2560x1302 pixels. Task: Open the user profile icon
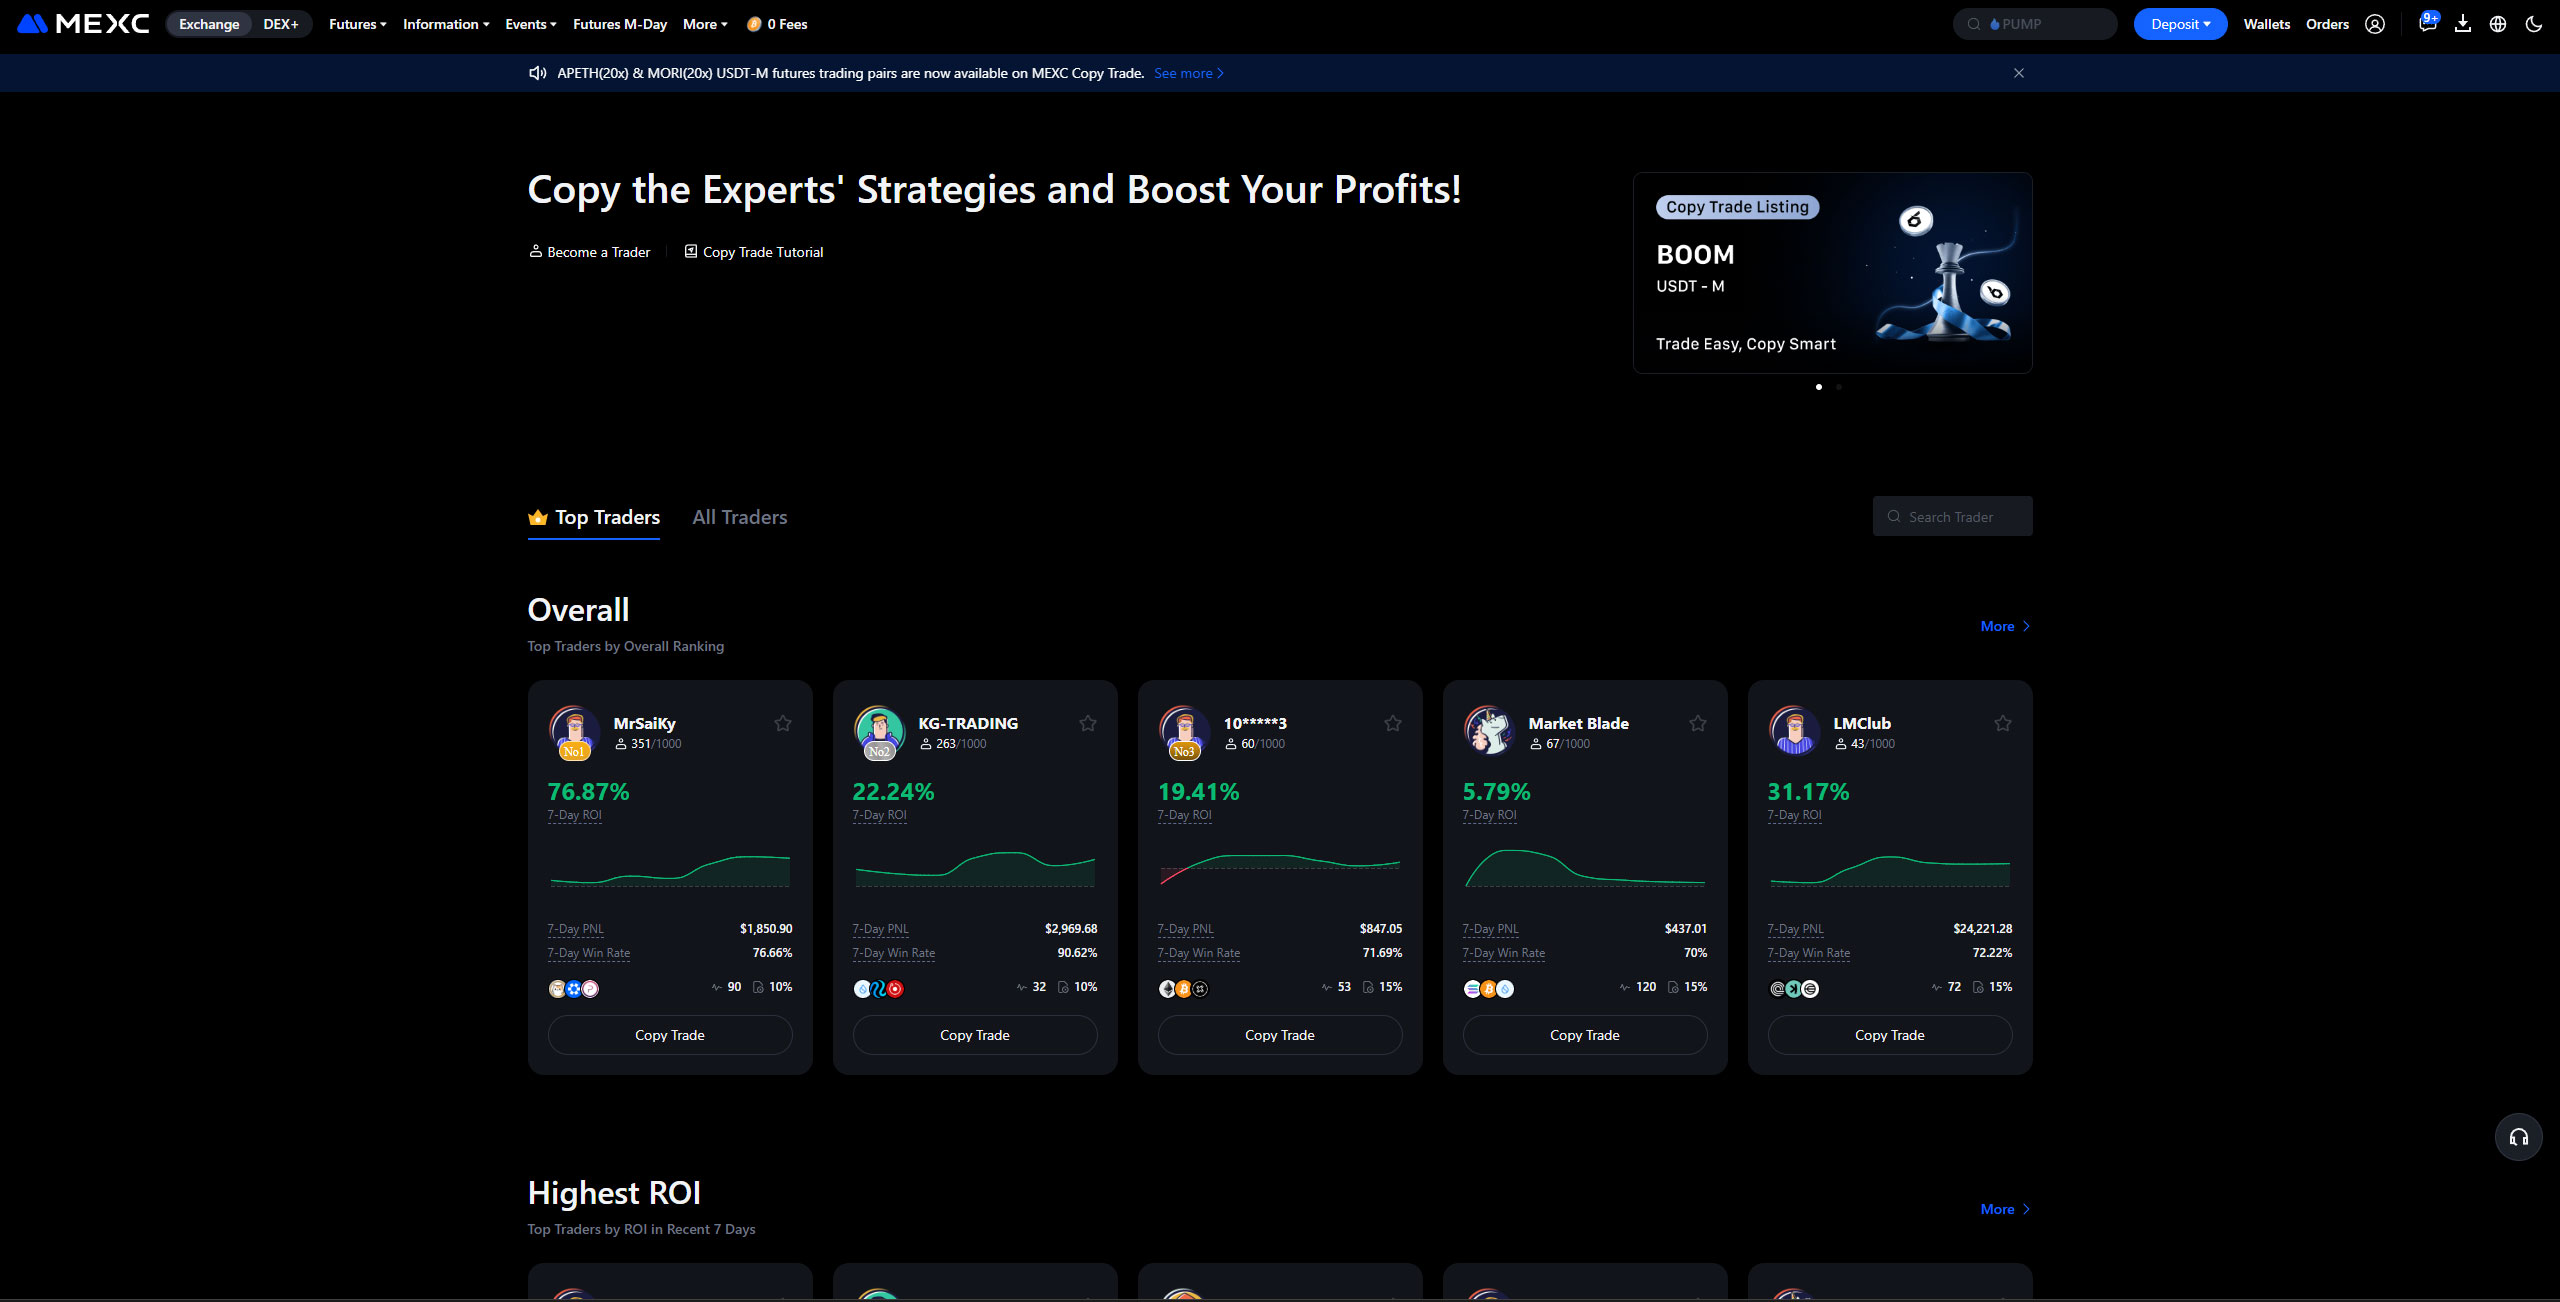click(x=2375, y=24)
